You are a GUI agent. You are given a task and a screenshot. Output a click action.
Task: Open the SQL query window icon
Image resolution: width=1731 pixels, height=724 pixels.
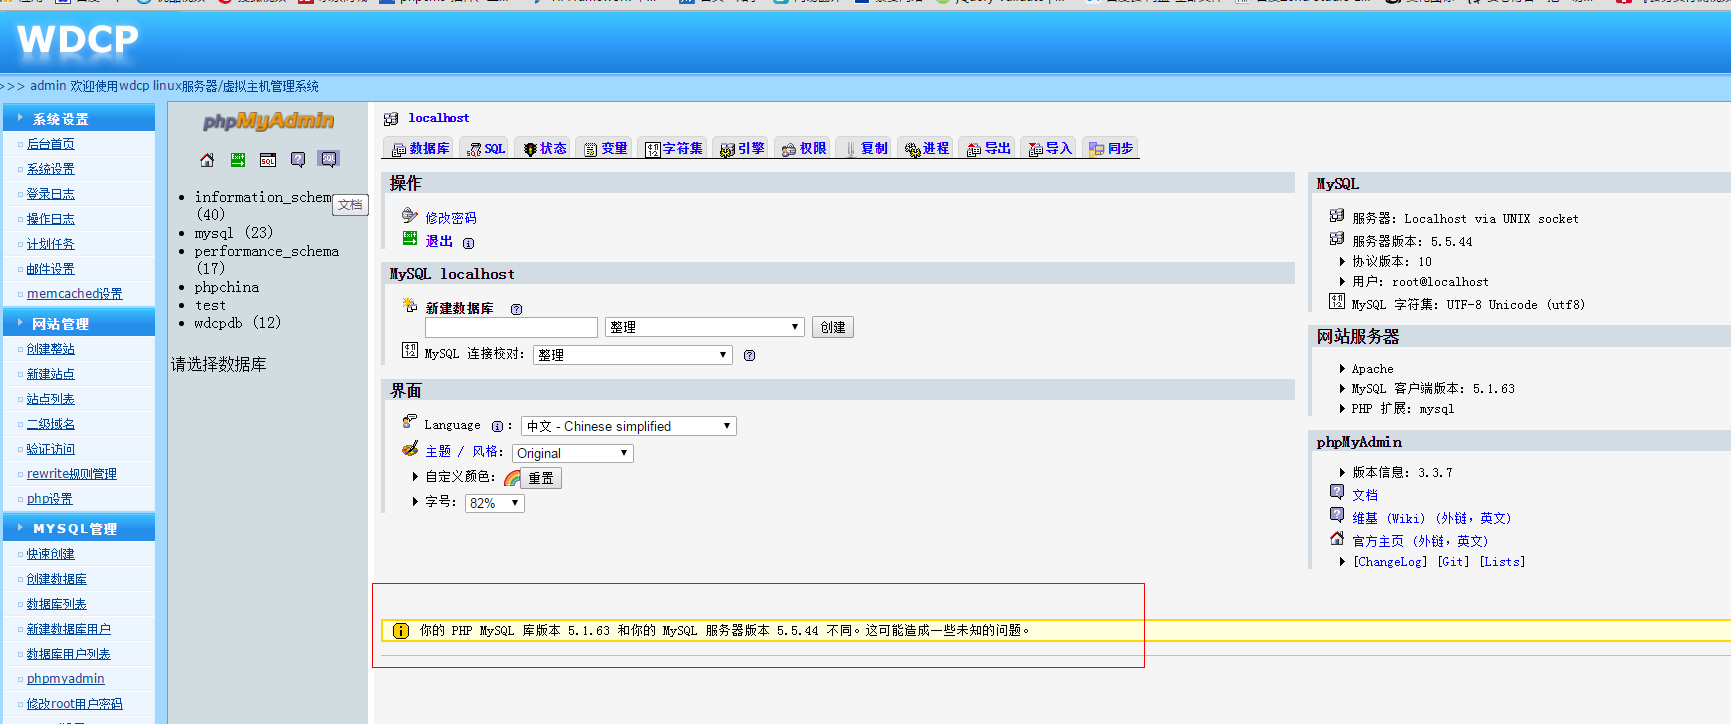coord(268,160)
